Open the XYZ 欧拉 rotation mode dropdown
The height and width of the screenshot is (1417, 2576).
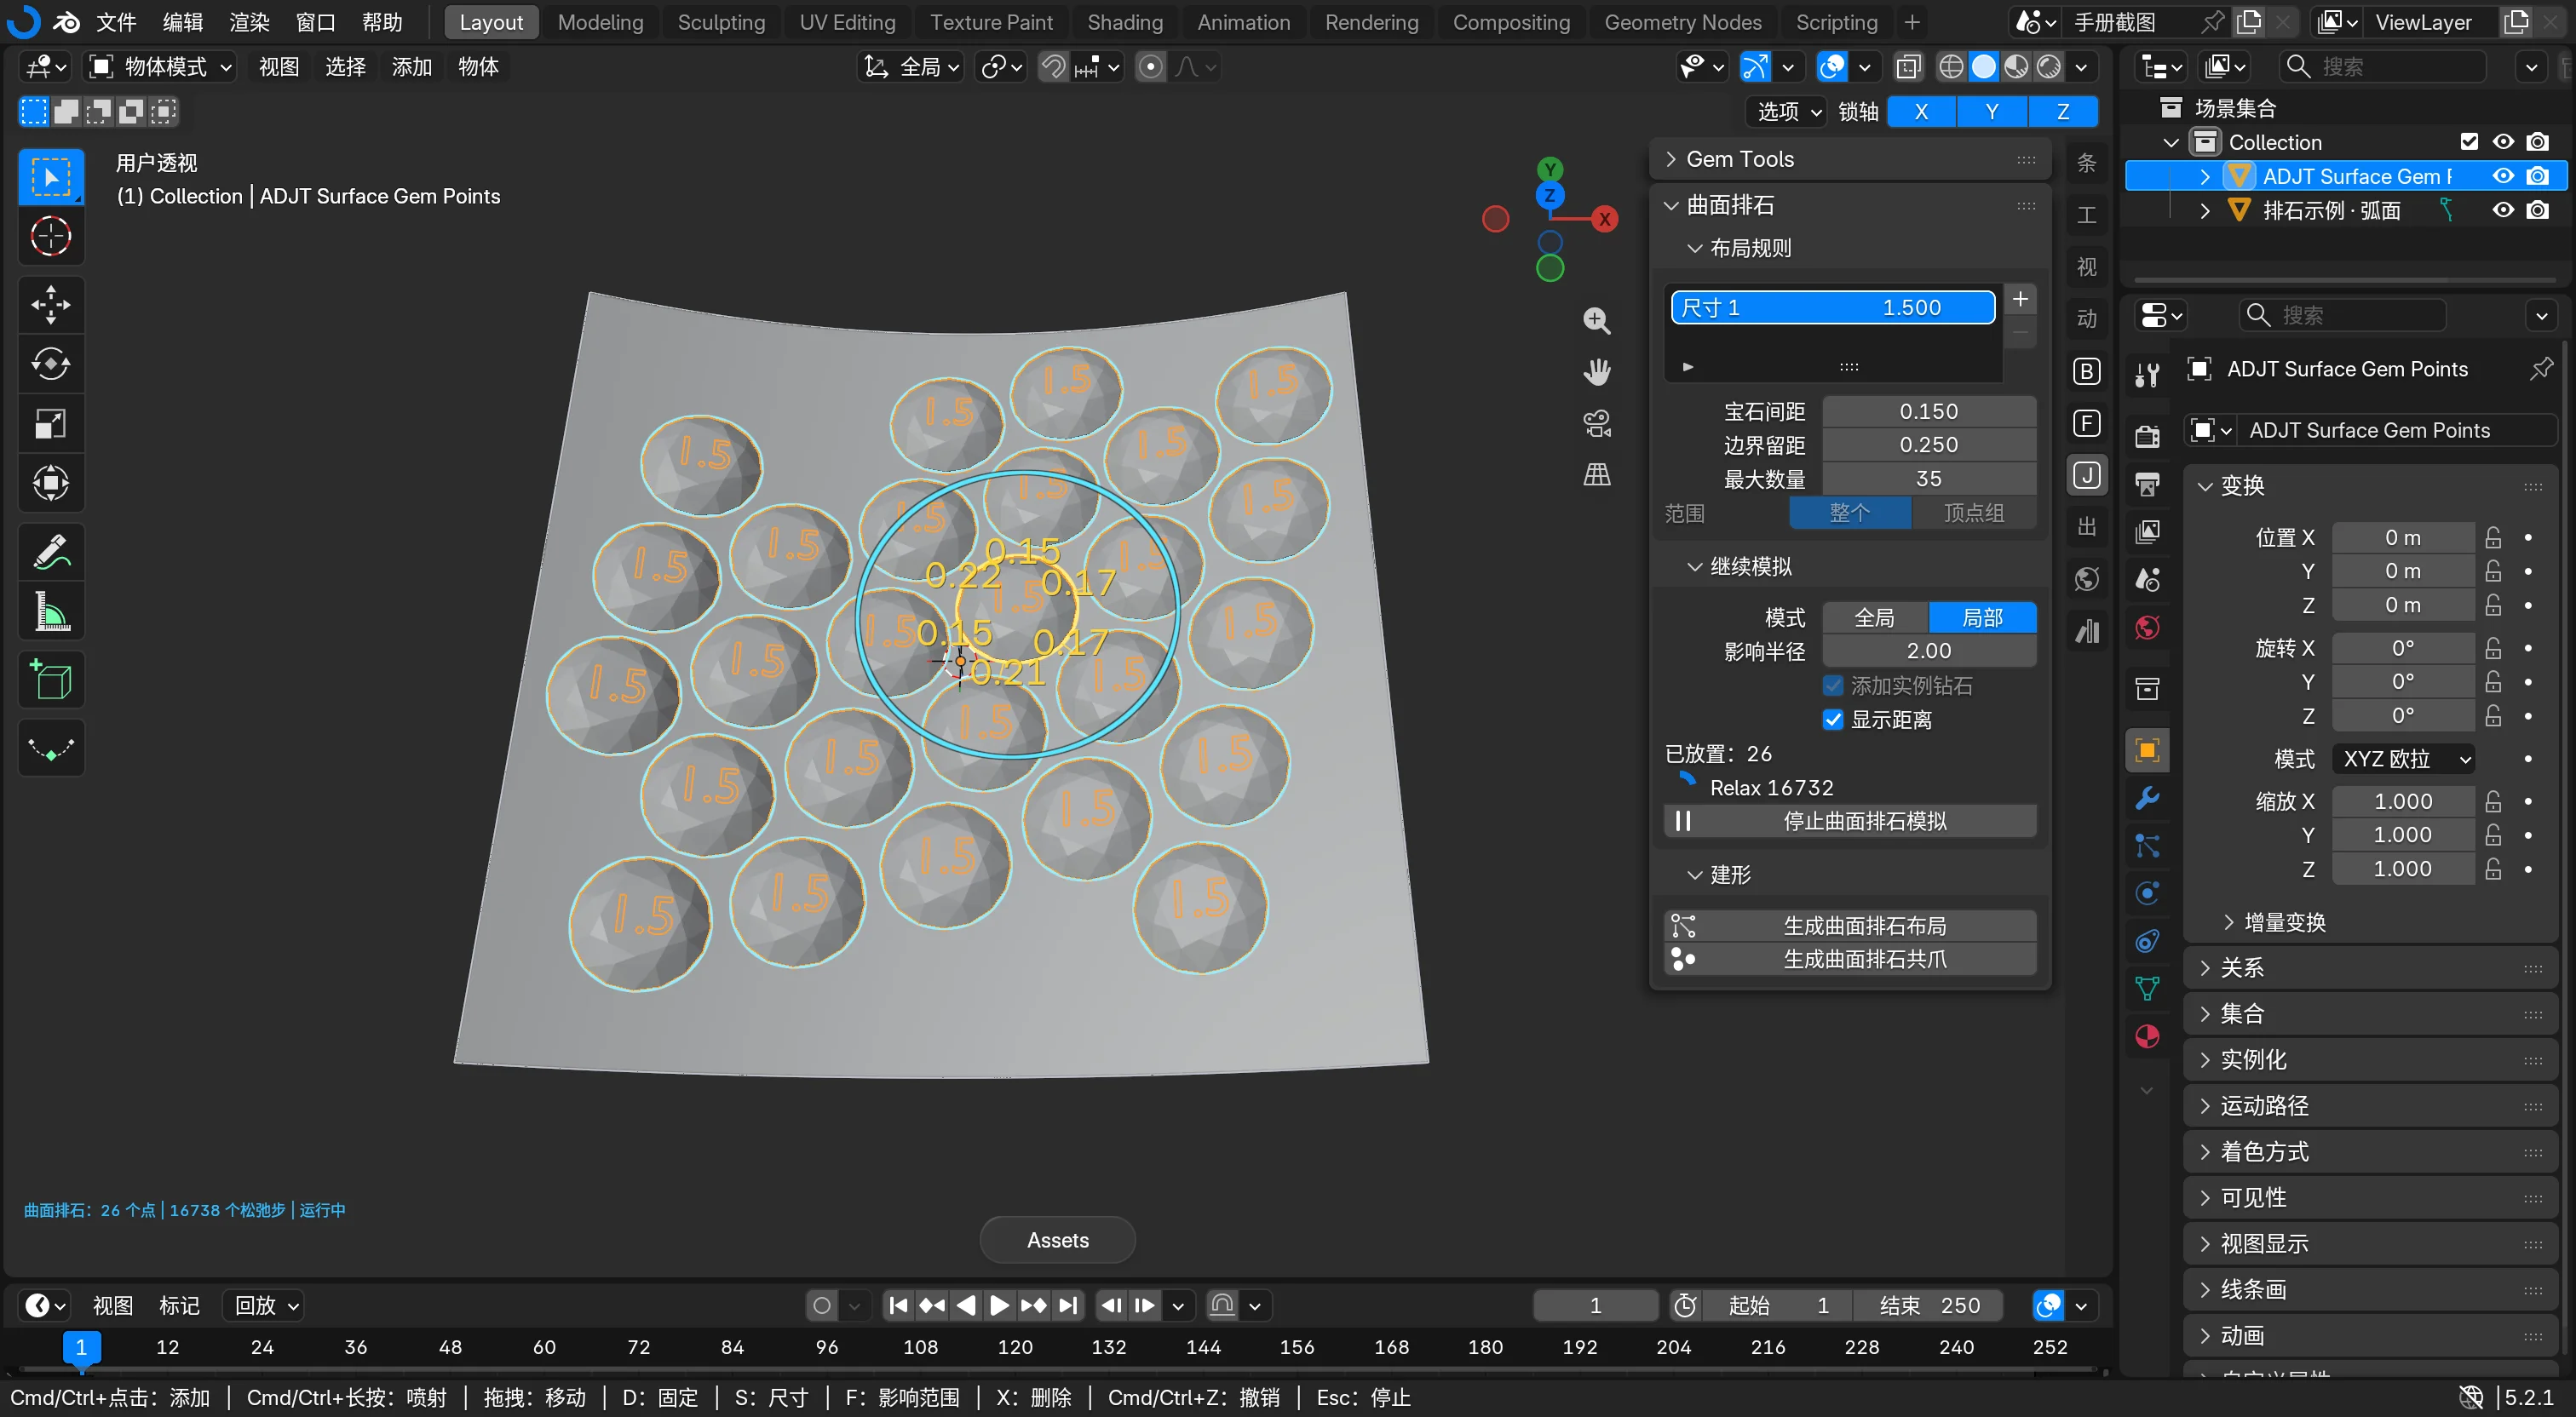point(2402,759)
